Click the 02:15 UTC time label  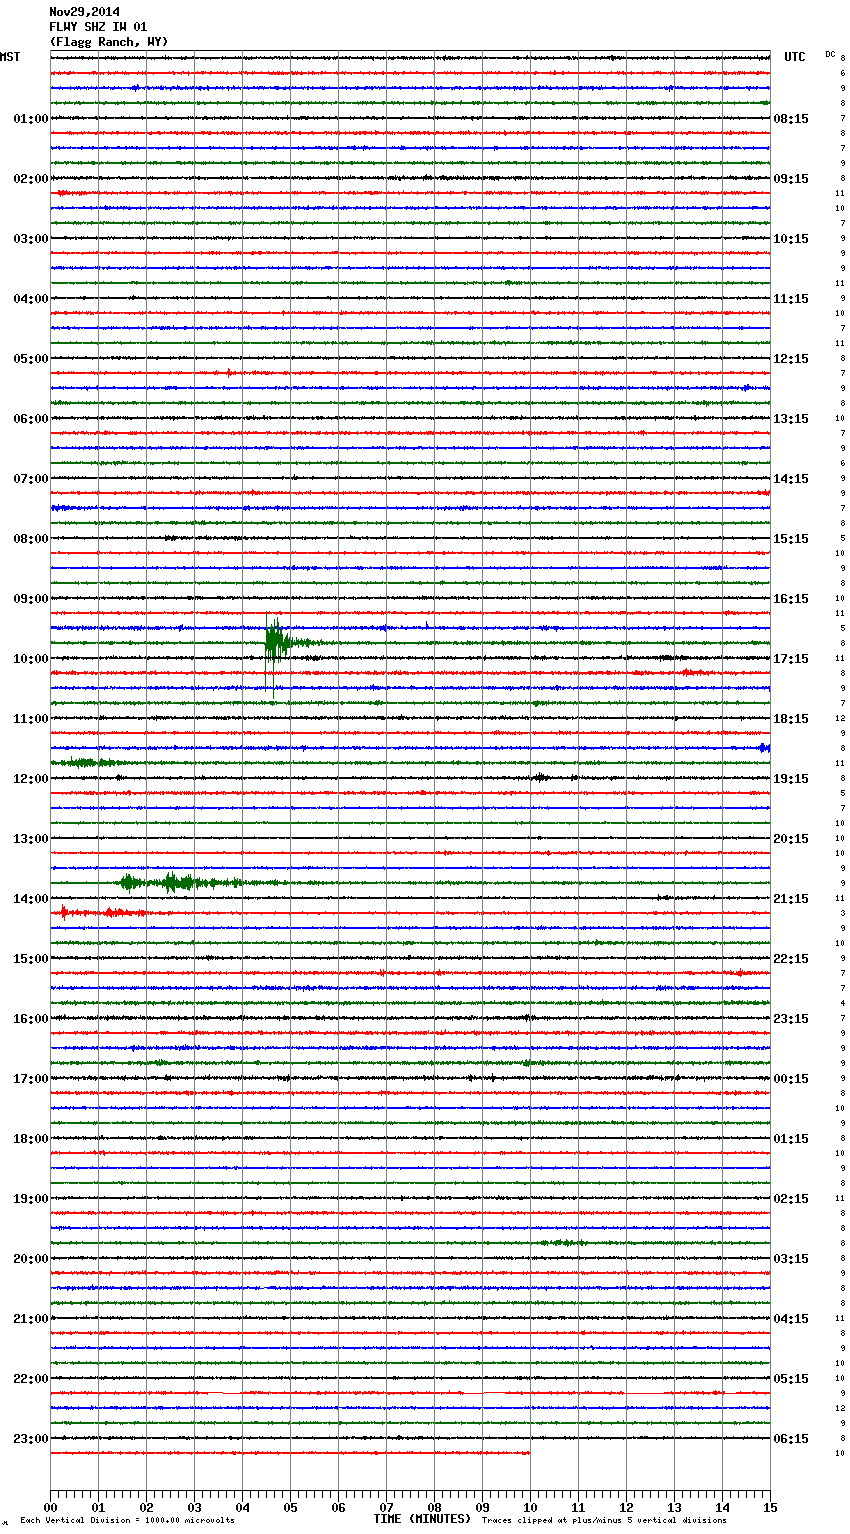point(791,1199)
